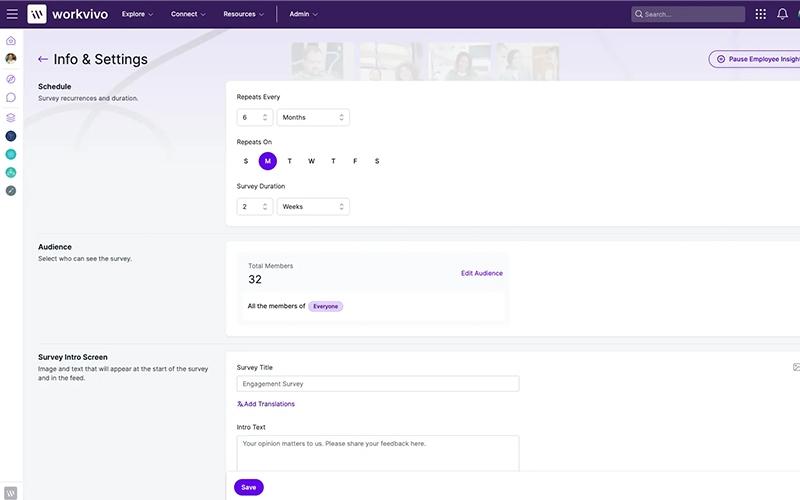The height and width of the screenshot is (500, 800).
Task: Go back using the arrow next to Info & Settings
Action: 43,59
